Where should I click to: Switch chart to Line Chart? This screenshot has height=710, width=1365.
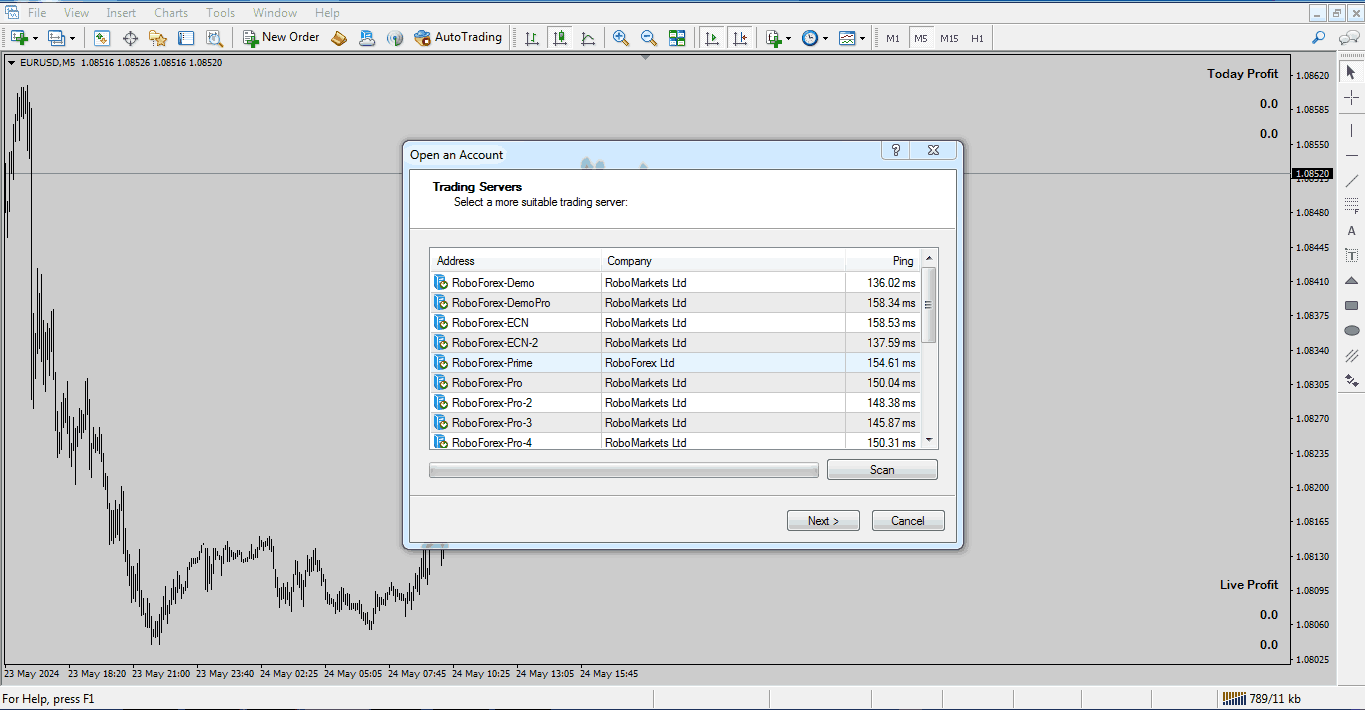pyautogui.click(x=588, y=38)
